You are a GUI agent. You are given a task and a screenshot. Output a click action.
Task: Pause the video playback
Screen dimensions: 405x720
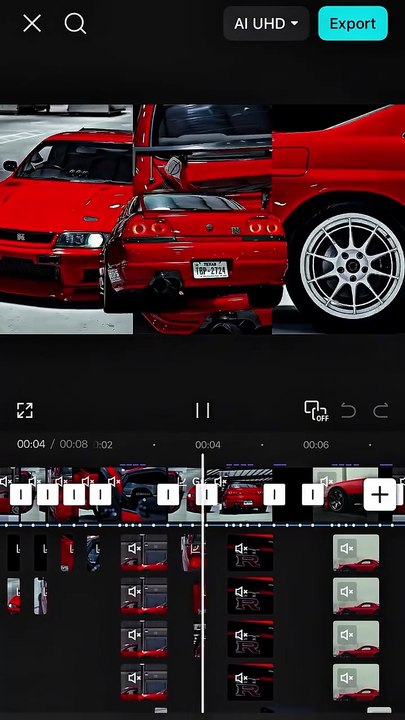(202, 410)
